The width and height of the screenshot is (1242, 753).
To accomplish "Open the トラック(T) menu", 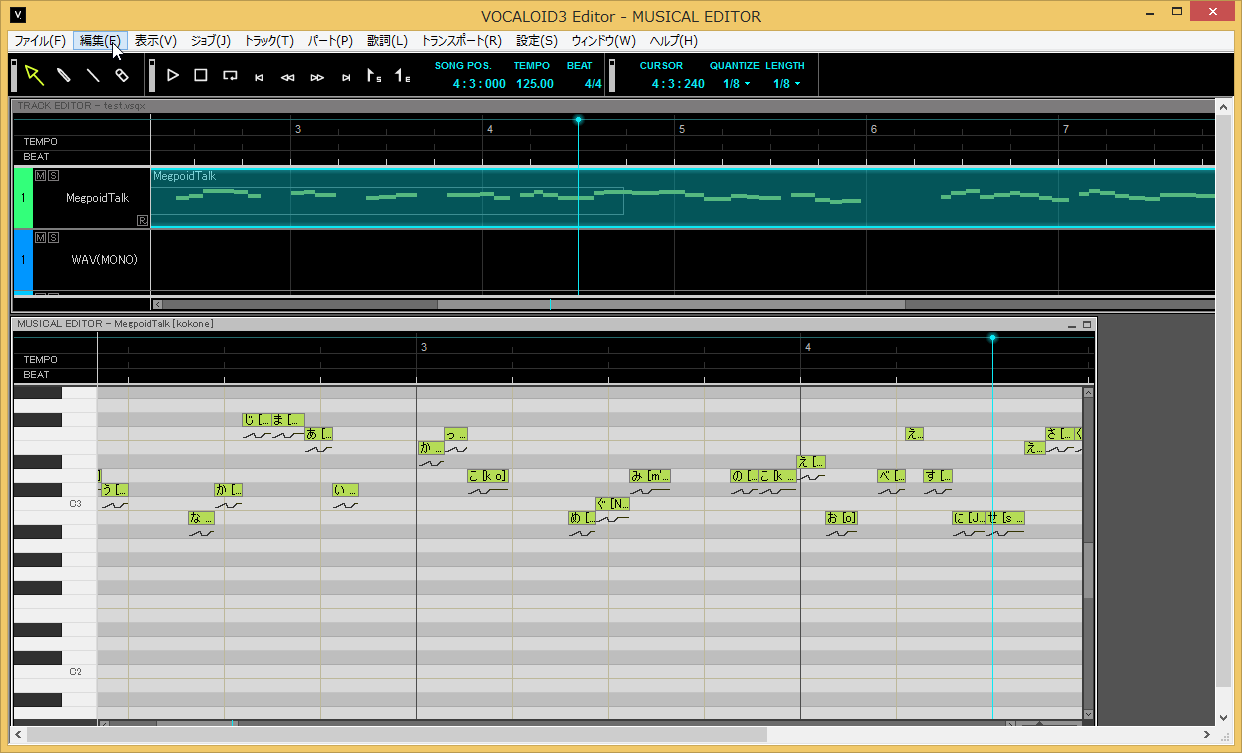I will point(270,41).
